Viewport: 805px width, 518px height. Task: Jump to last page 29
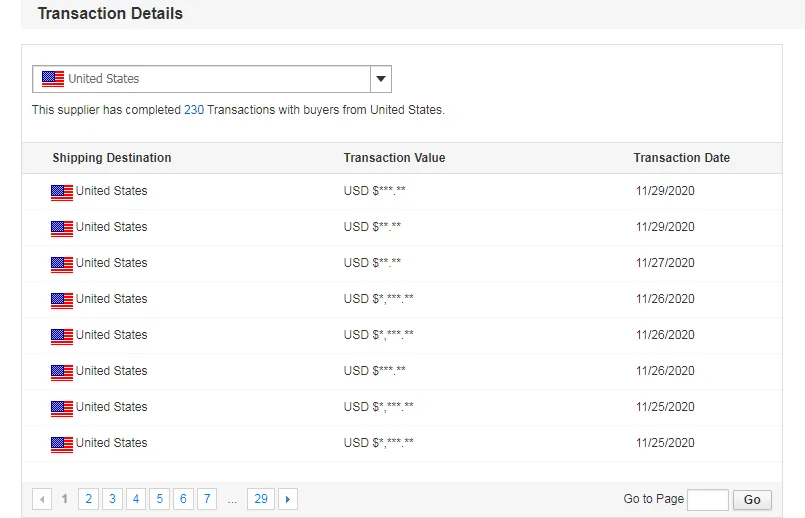[x=261, y=499]
